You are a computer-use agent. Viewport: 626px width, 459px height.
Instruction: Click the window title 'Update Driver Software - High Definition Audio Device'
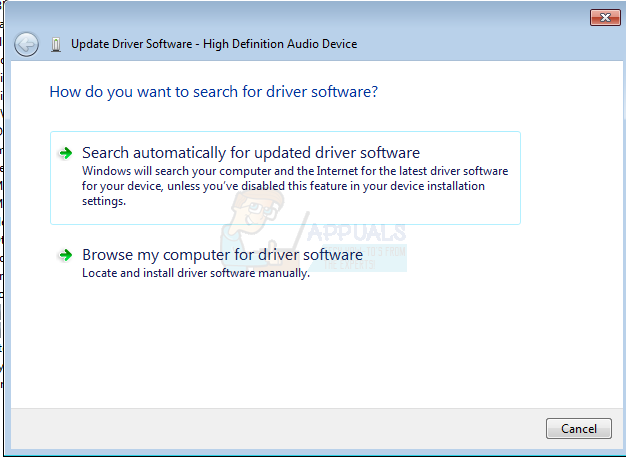(x=214, y=44)
